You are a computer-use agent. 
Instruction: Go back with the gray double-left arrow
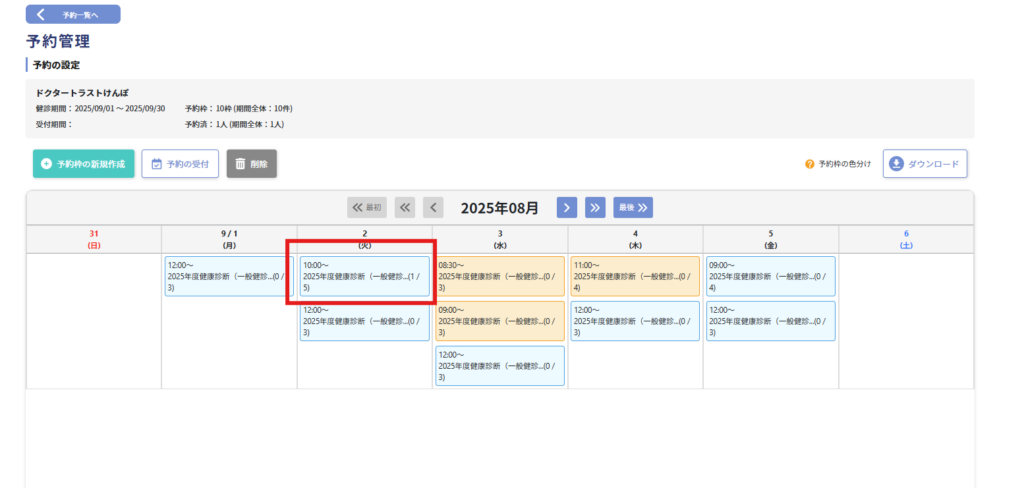click(405, 207)
